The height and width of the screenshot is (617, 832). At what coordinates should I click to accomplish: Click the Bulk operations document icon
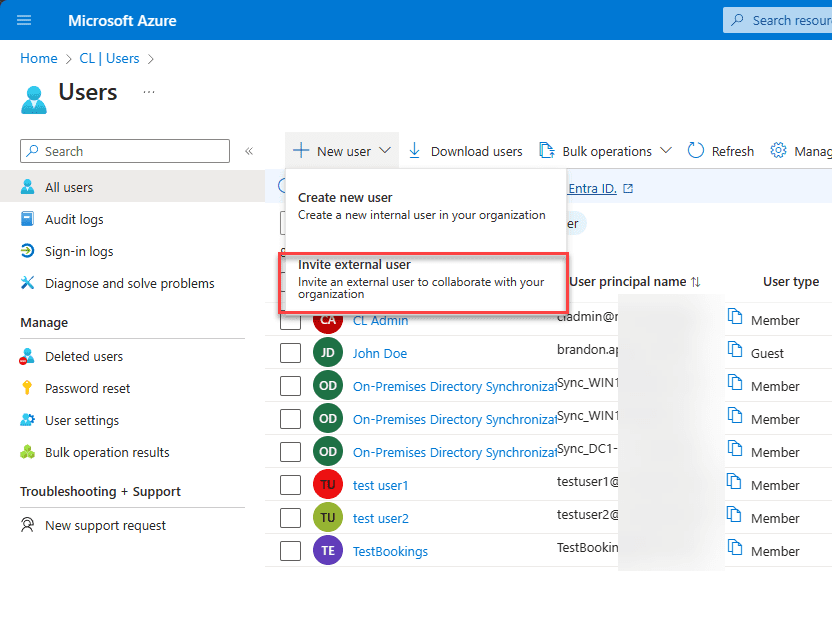[x=547, y=151]
